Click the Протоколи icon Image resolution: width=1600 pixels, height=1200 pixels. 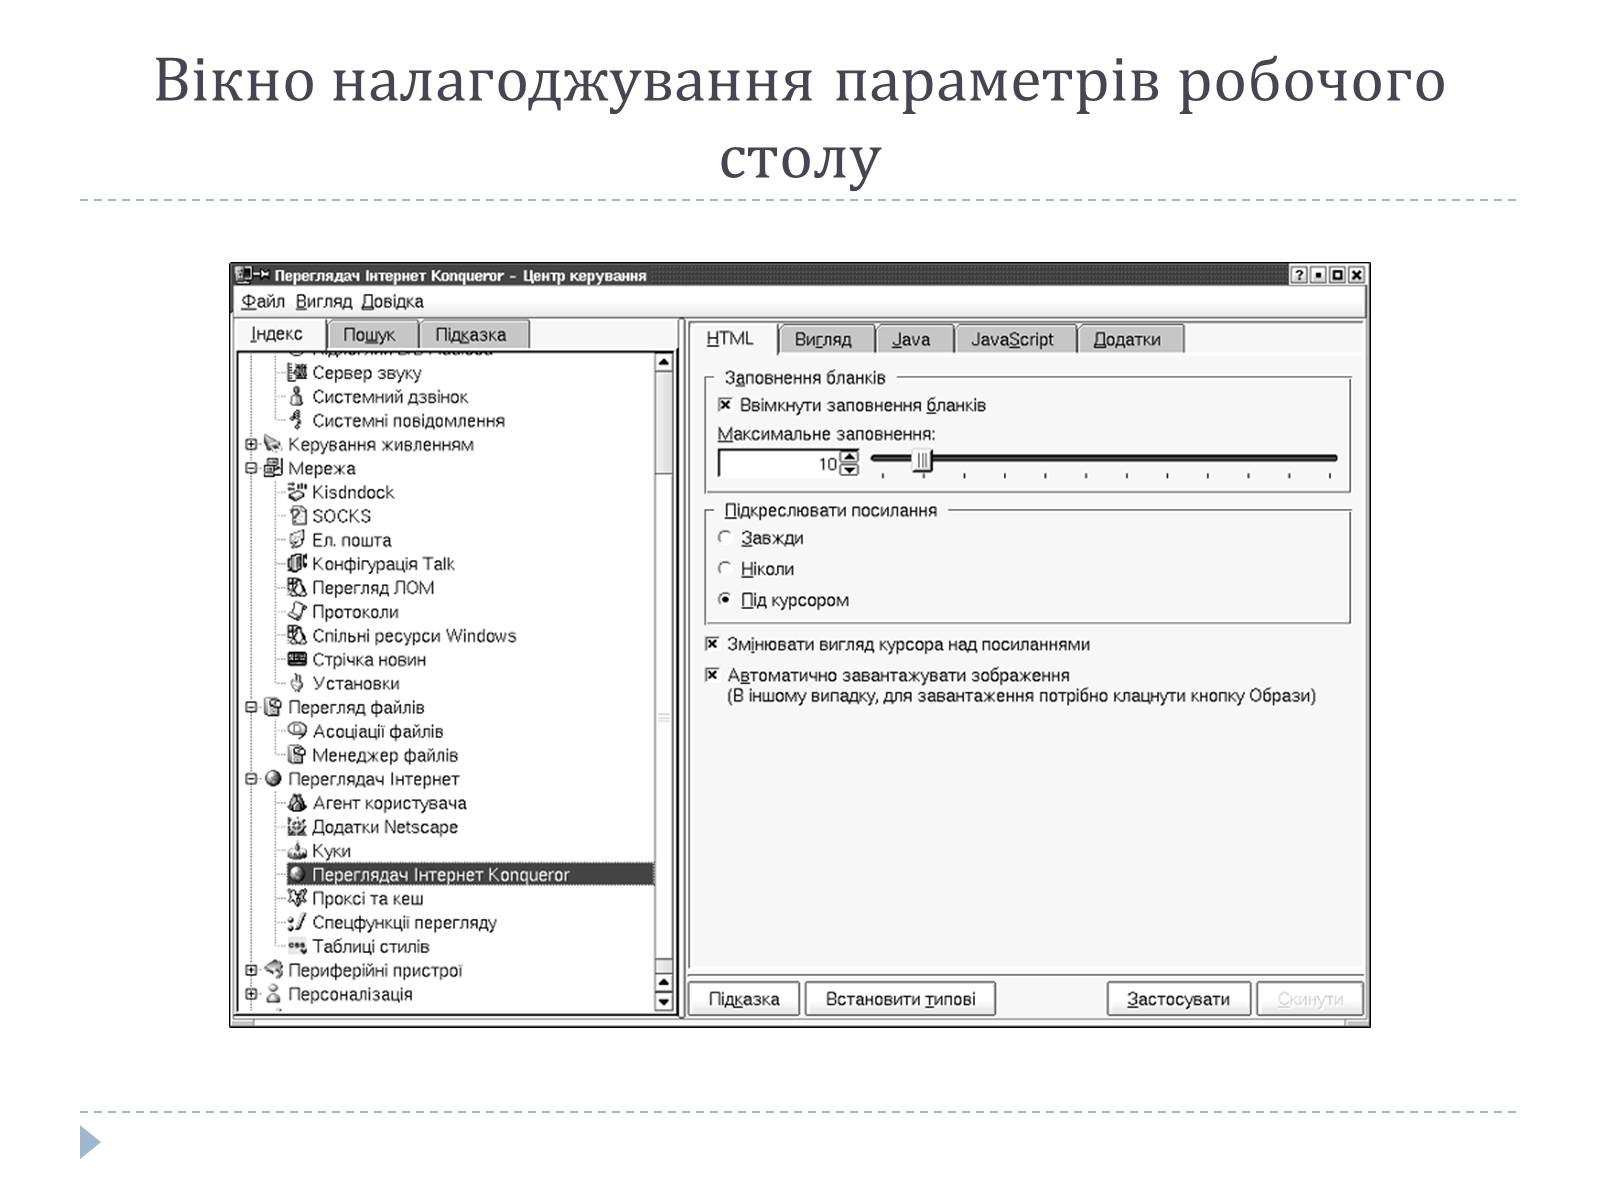(x=296, y=612)
